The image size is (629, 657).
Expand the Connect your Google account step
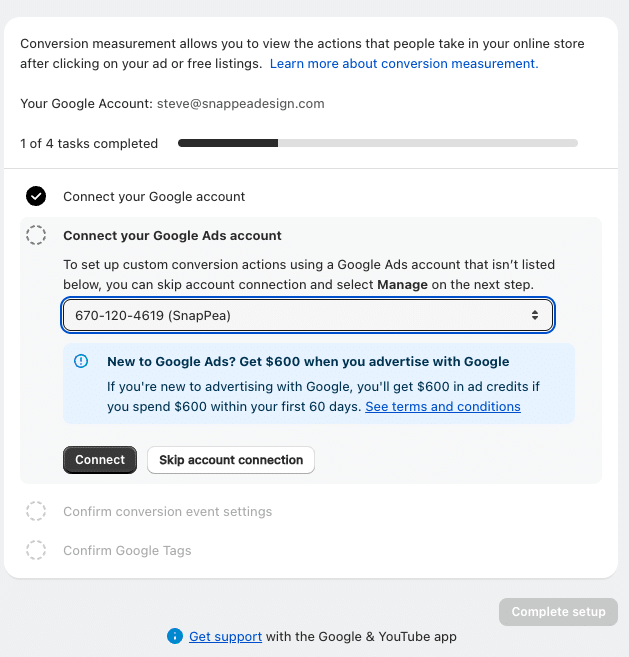[154, 196]
